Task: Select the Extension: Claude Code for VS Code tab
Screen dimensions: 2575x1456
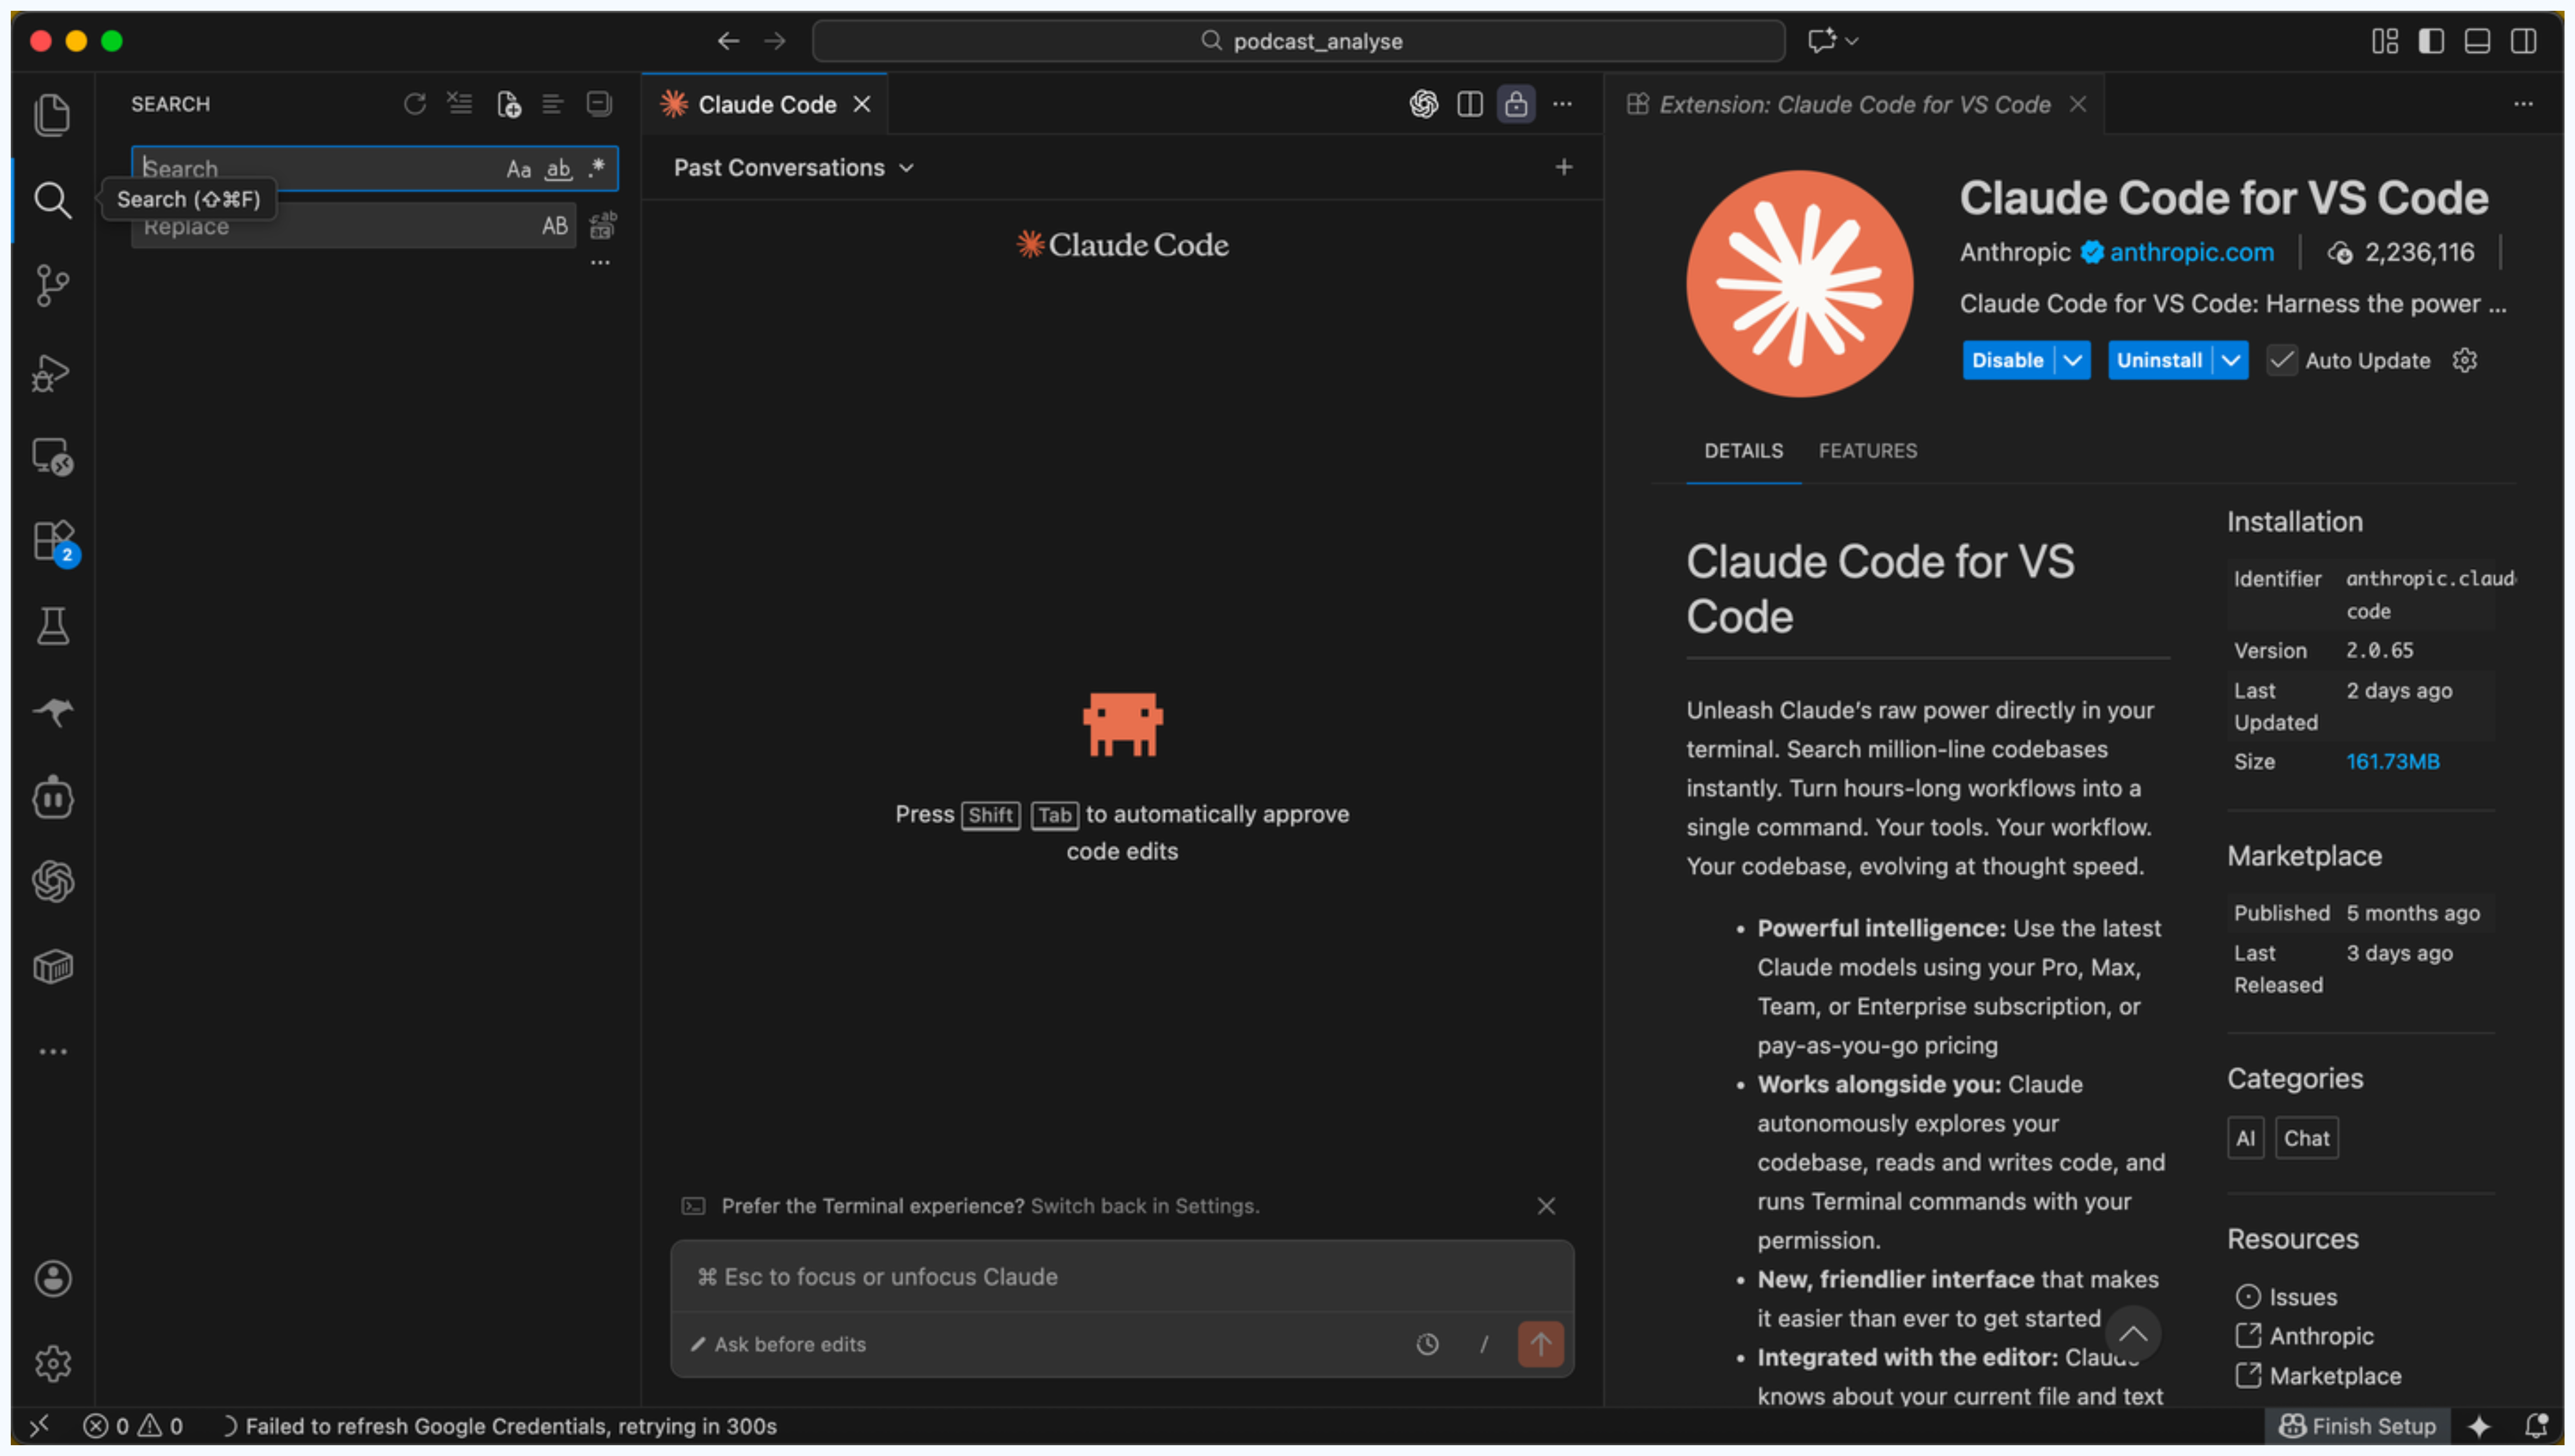Action: click(1854, 105)
